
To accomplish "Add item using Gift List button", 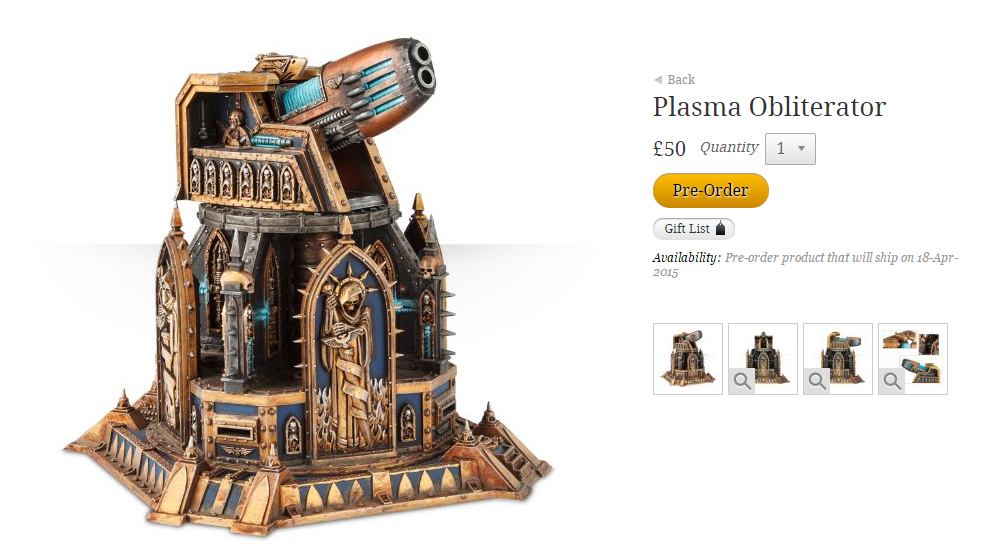I will (694, 228).
